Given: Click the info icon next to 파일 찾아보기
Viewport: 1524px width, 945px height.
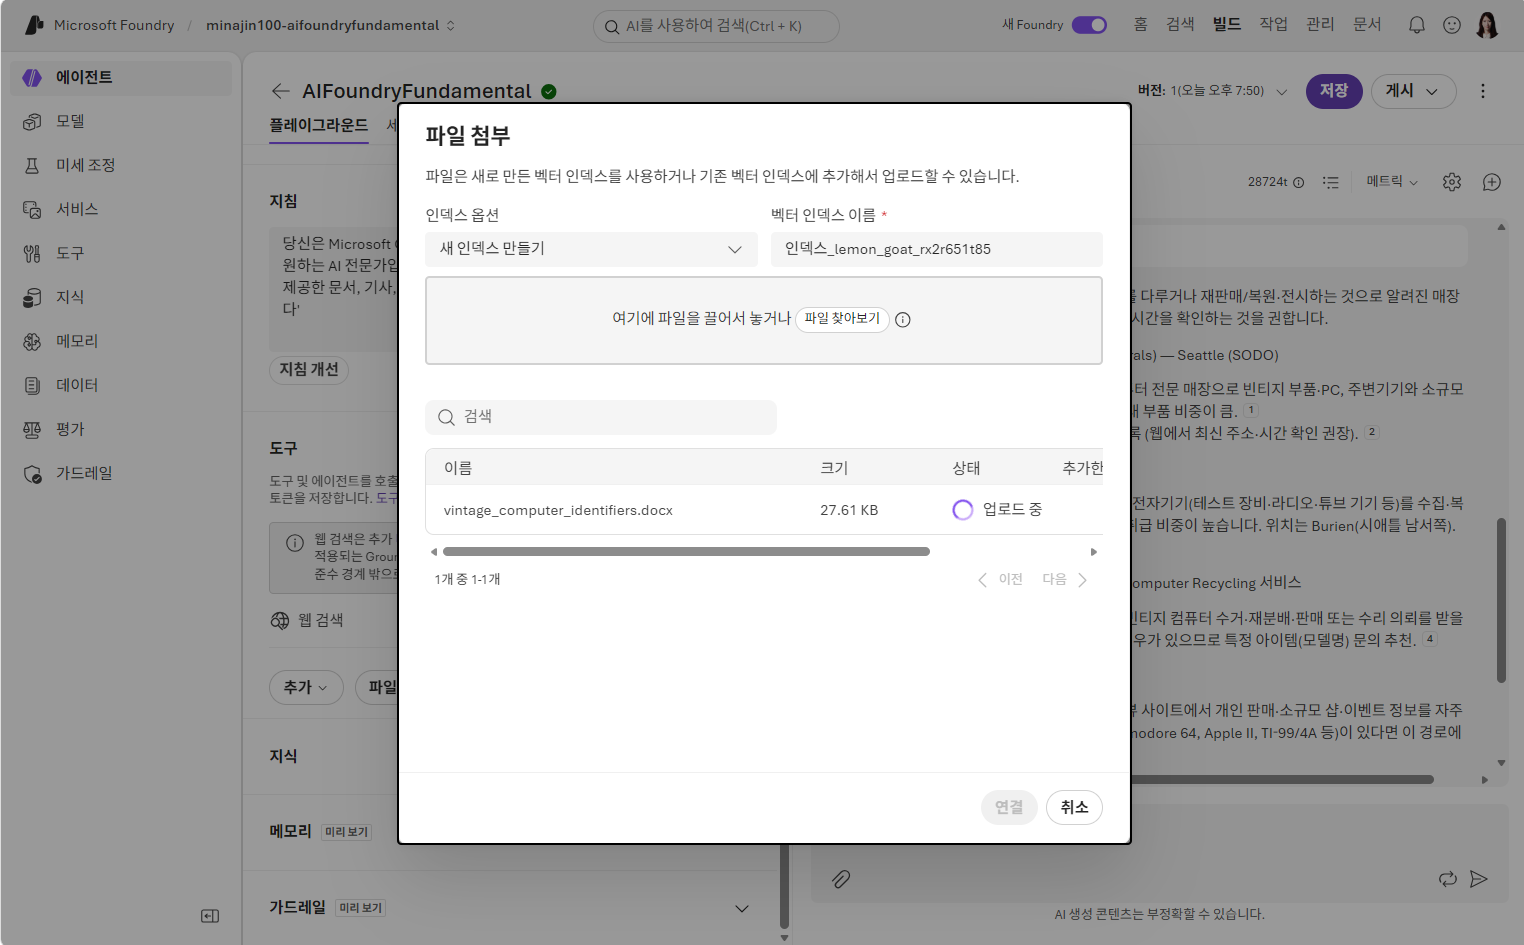Looking at the screenshot, I should [903, 320].
